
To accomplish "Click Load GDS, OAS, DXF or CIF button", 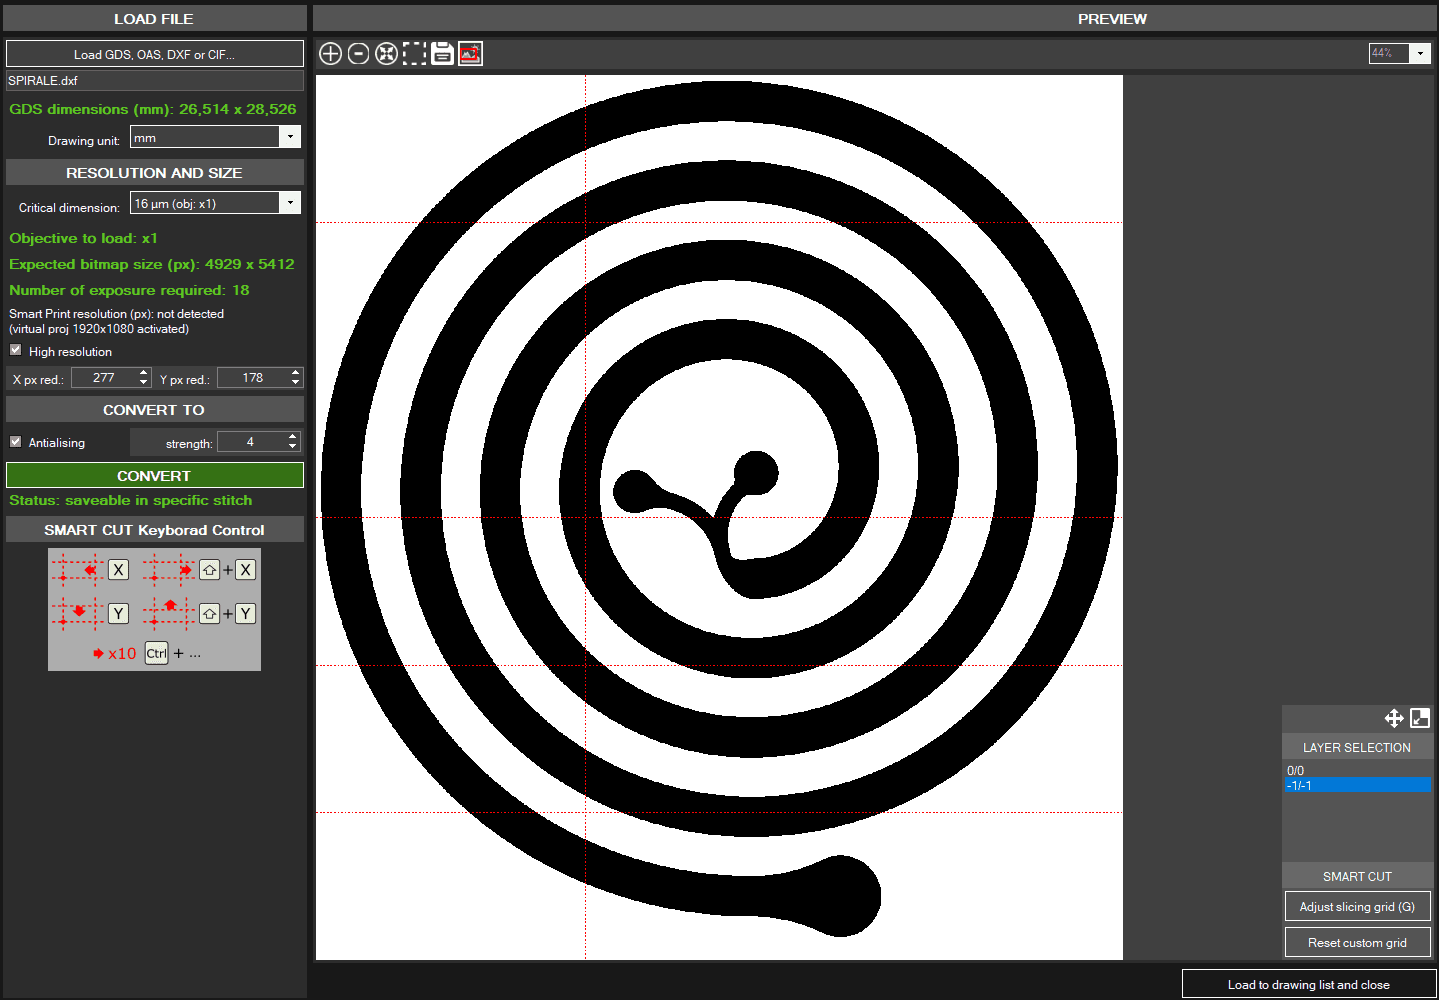I will pyautogui.click(x=154, y=54).
